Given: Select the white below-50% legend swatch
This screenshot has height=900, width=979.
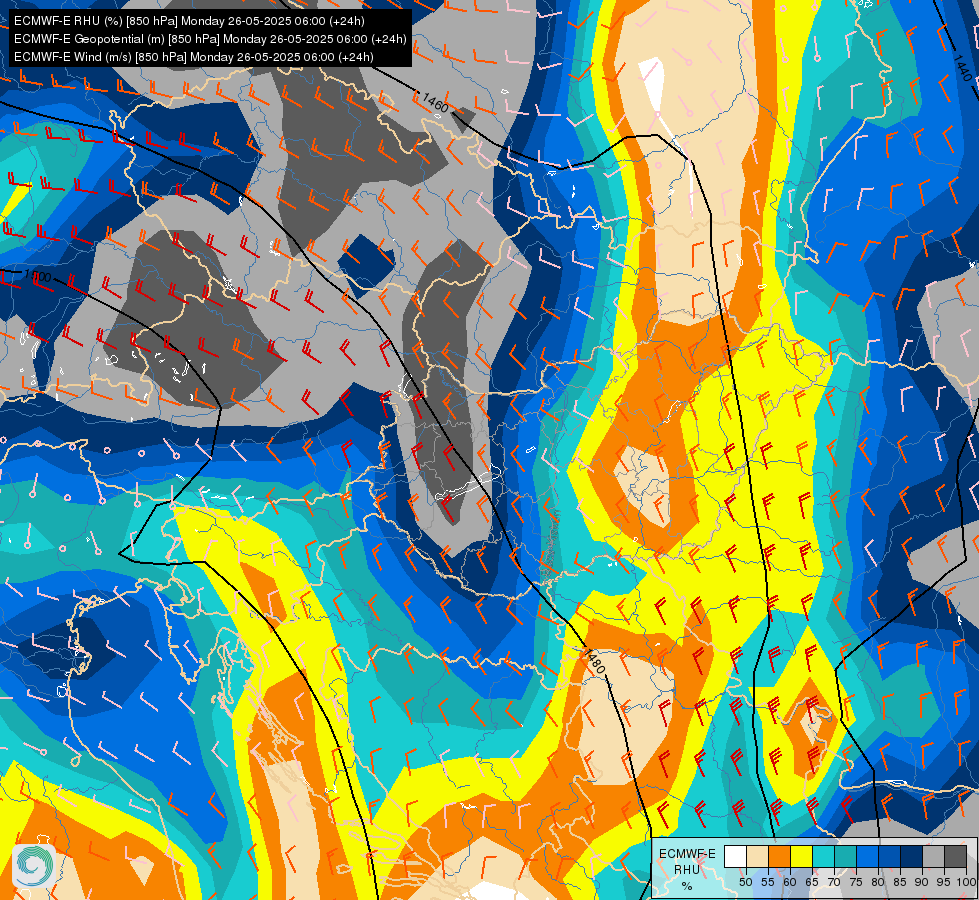Looking at the screenshot, I should (x=735, y=856).
